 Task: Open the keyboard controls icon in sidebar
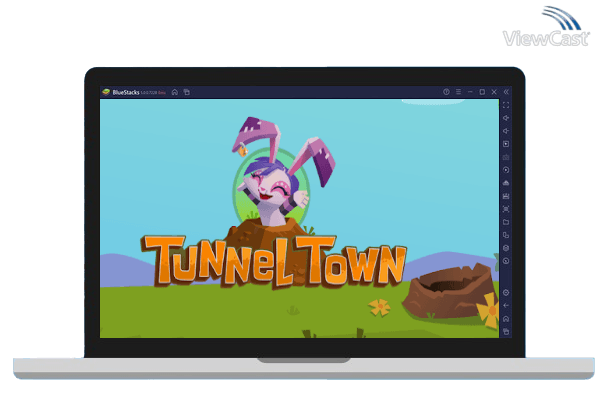pyautogui.click(x=506, y=157)
